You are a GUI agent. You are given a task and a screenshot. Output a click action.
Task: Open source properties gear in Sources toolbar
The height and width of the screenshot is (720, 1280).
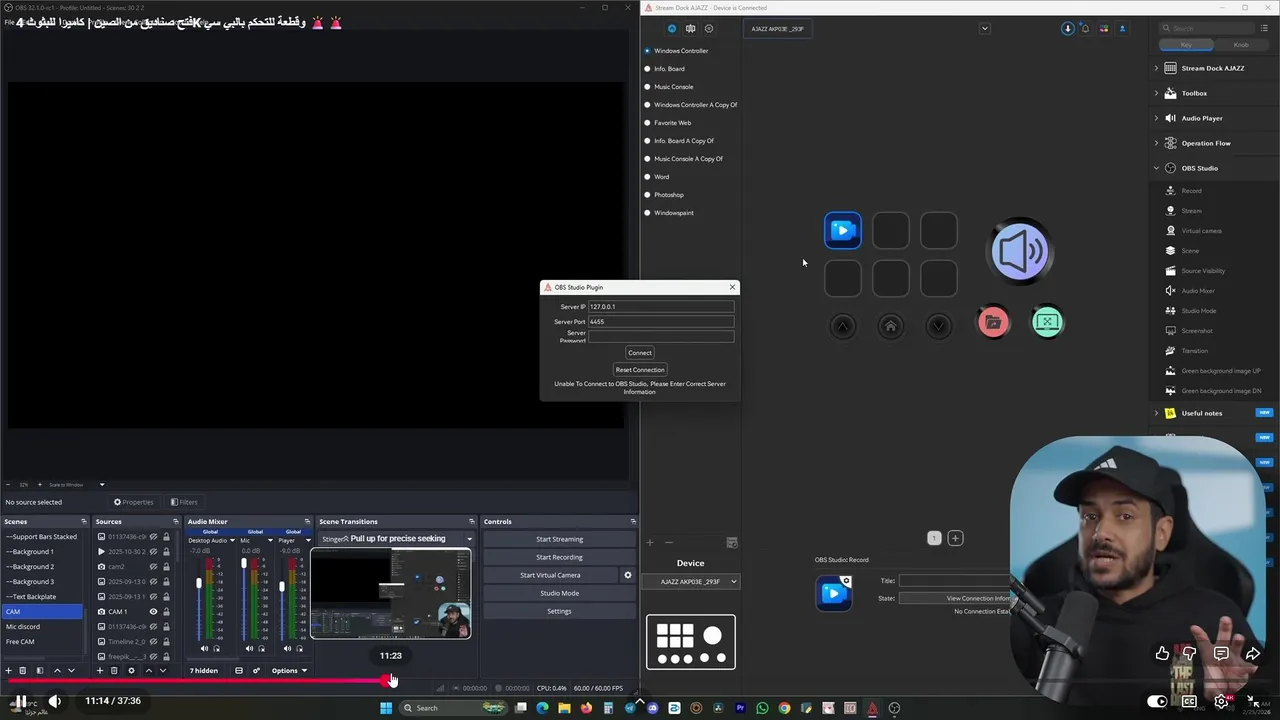[x=131, y=670]
